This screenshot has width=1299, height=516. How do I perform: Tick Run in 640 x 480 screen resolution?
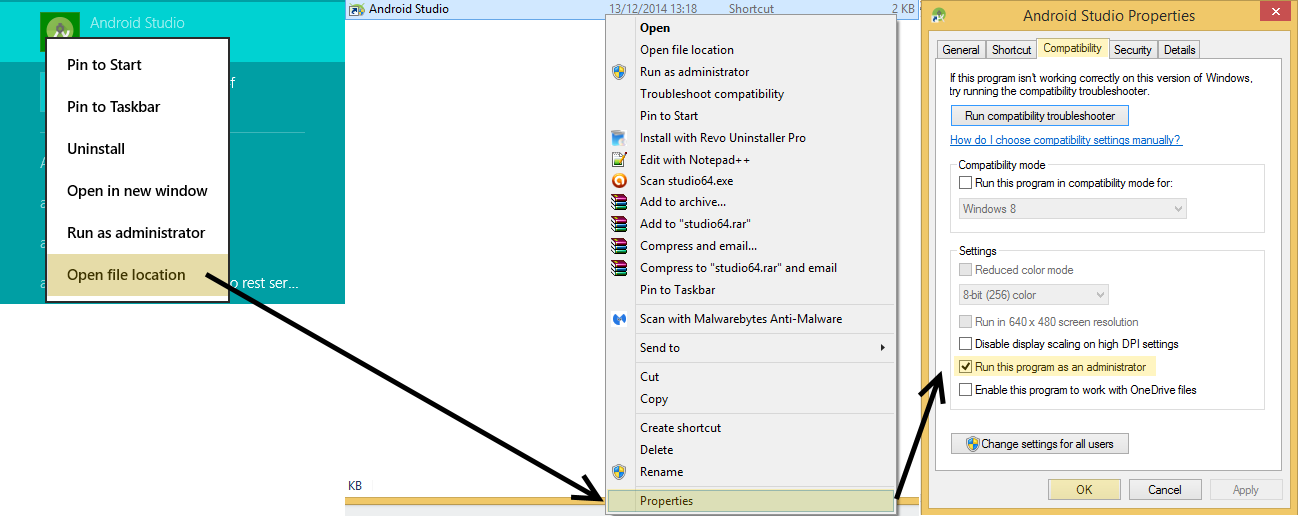pyautogui.click(x=965, y=322)
